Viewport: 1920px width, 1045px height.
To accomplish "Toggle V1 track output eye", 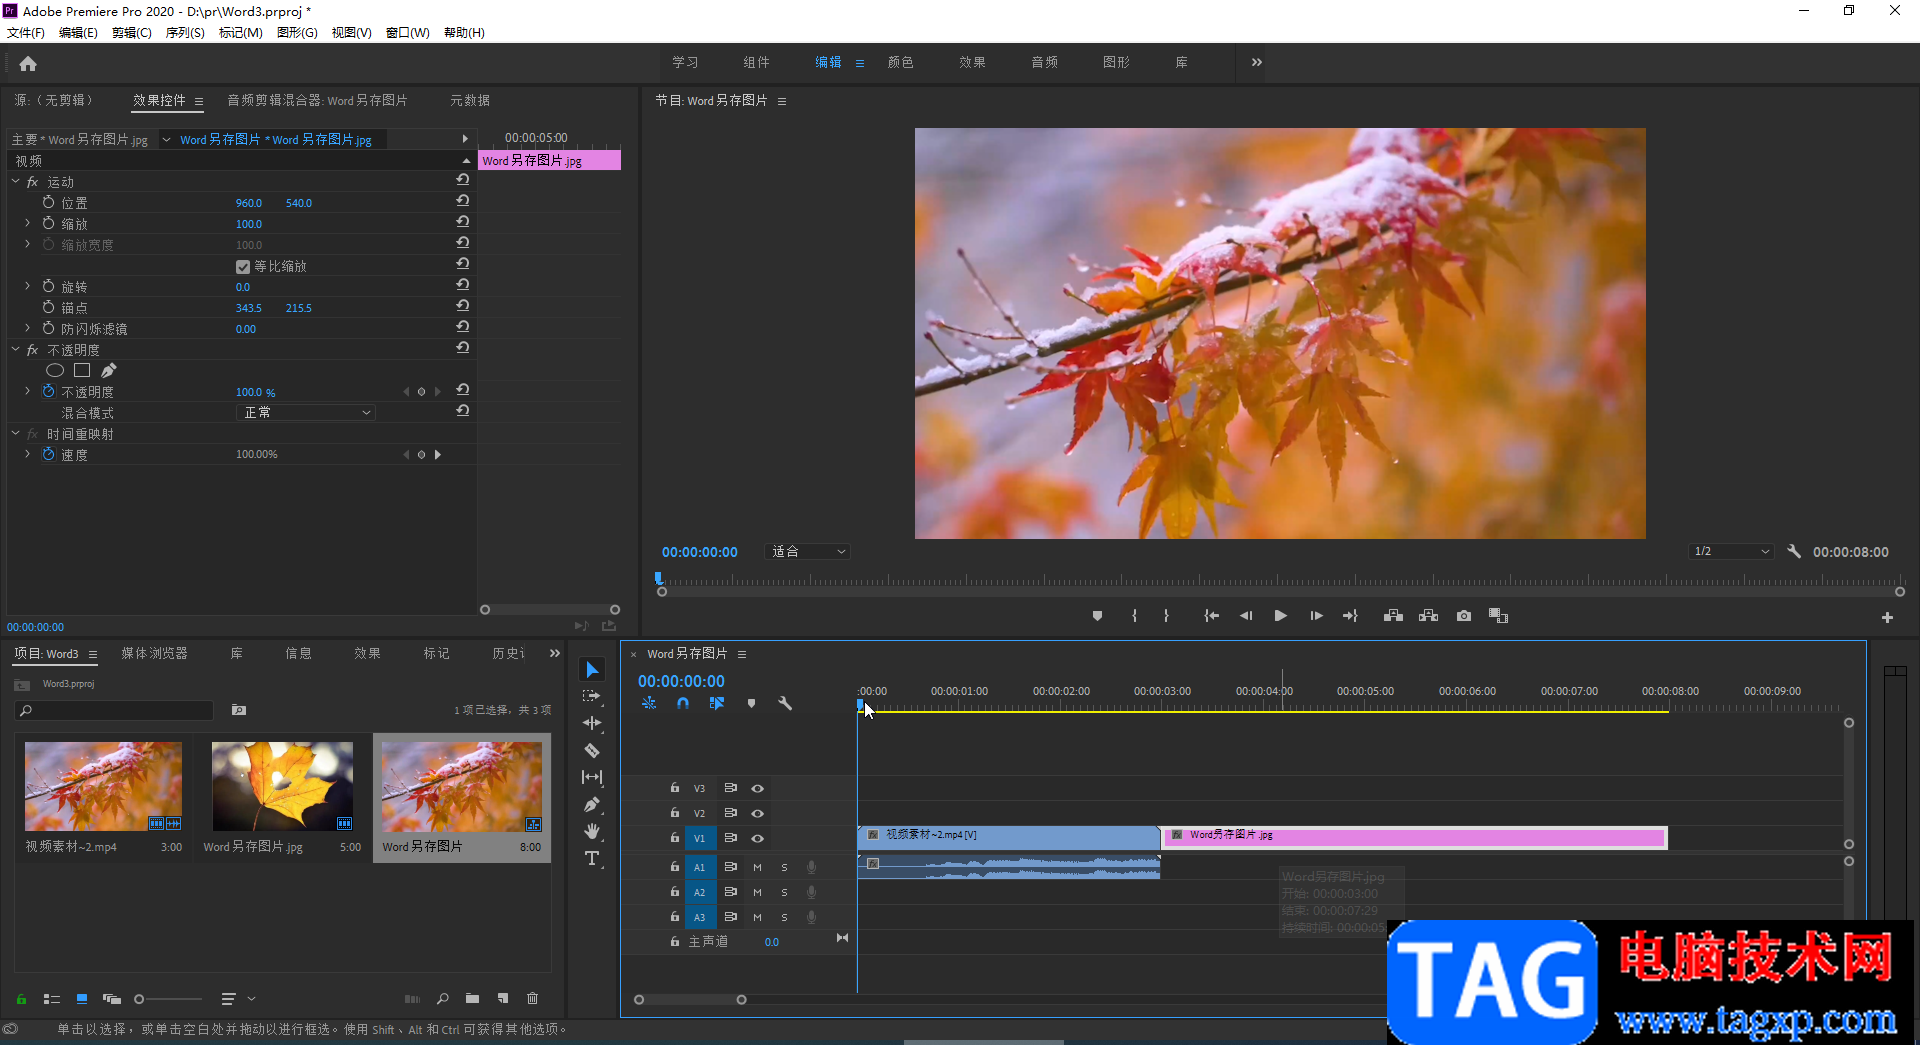I will coord(757,838).
